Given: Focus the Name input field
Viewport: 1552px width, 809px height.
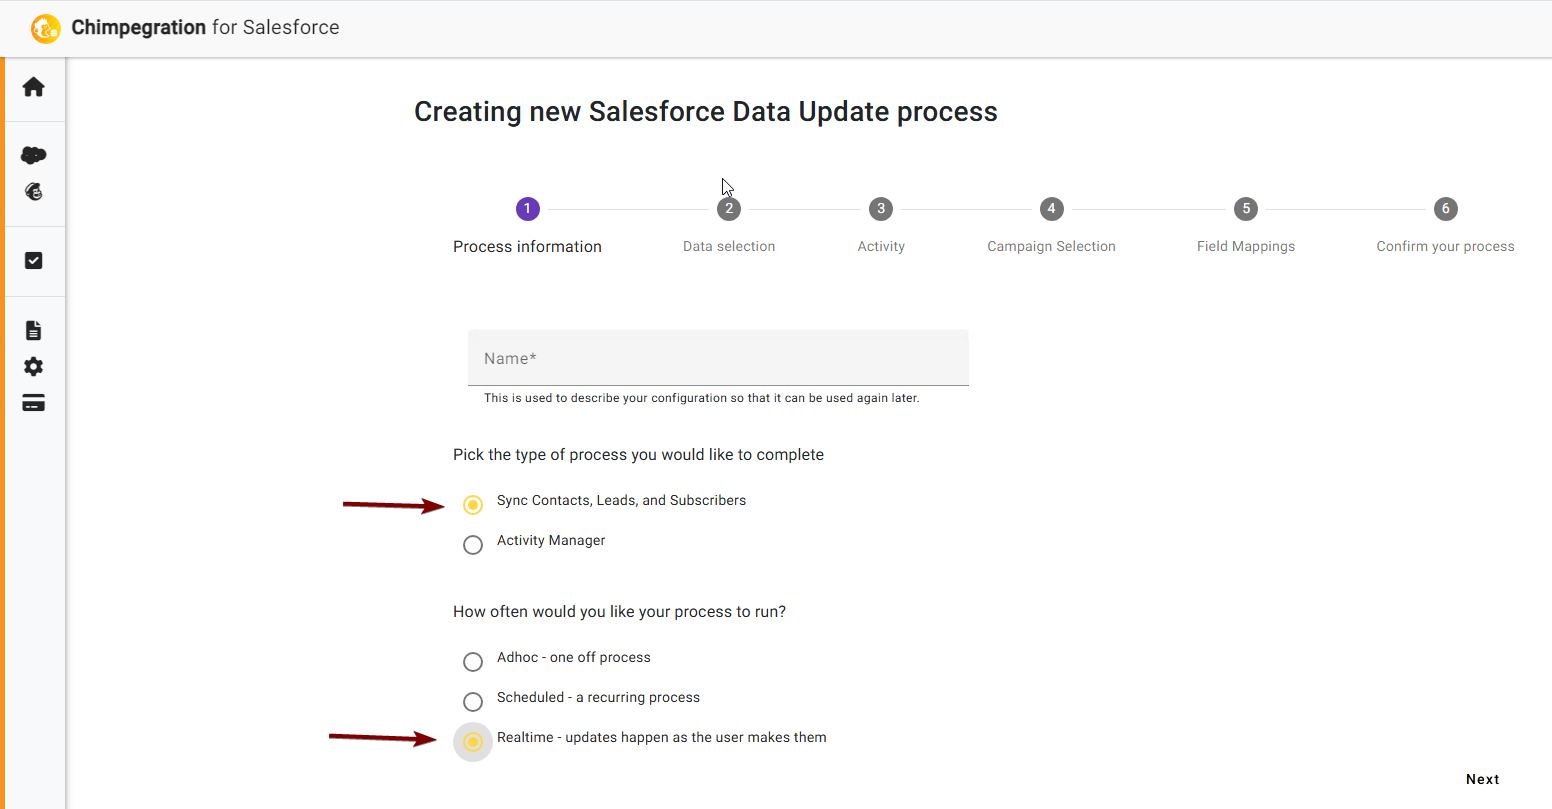Looking at the screenshot, I should click(x=718, y=358).
